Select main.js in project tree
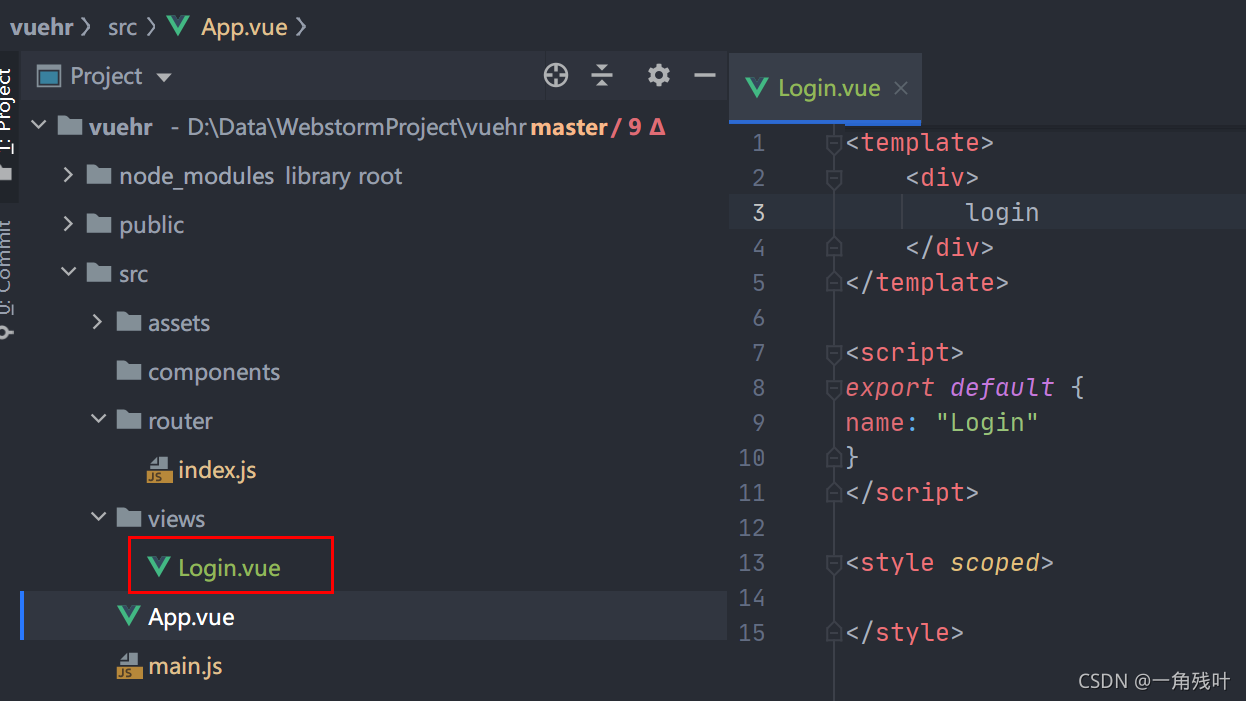This screenshot has width=1246, height=701. [x=185, y=666]
